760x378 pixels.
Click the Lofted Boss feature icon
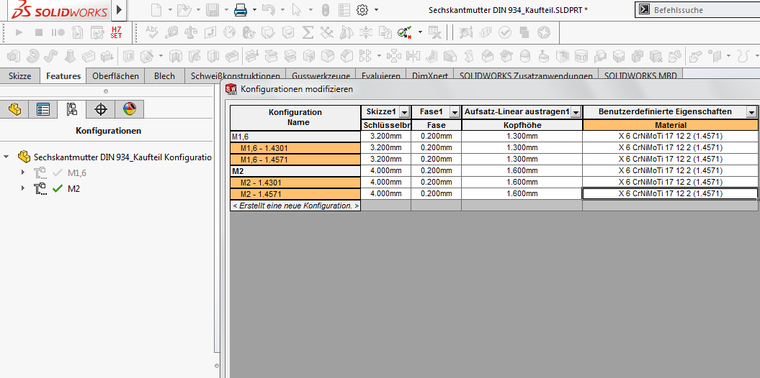70,56
